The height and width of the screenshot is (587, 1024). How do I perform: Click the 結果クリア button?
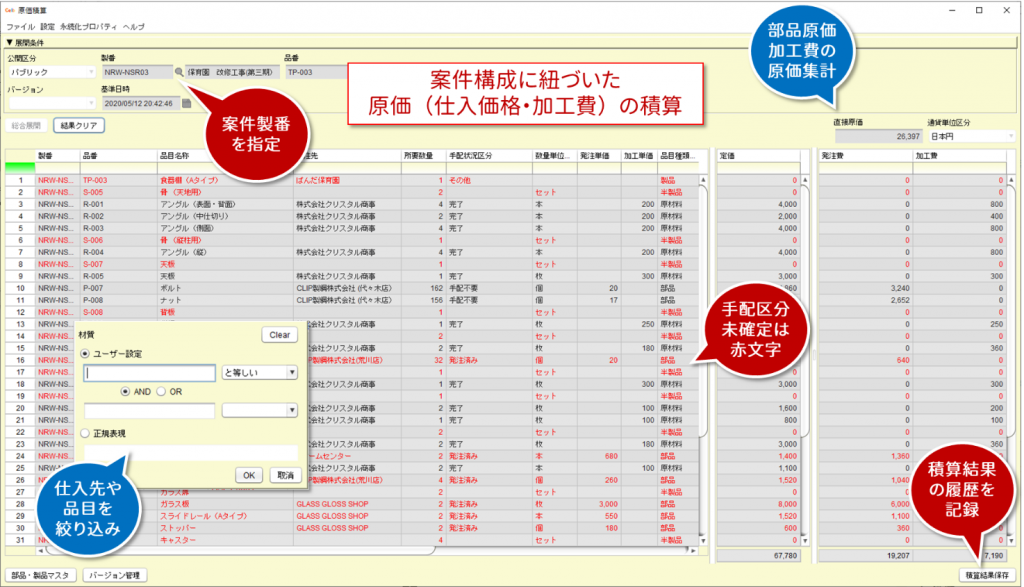pos(79,125)
